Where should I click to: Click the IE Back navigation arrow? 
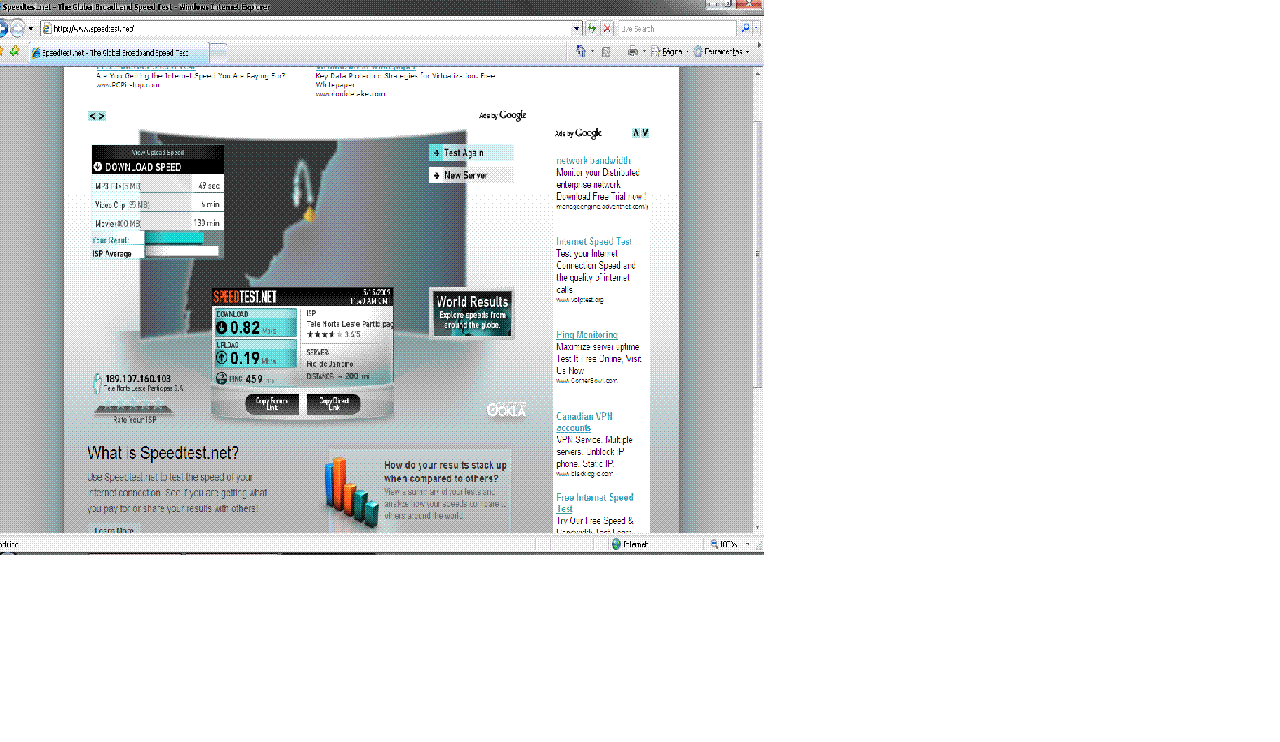coord(3,28)
